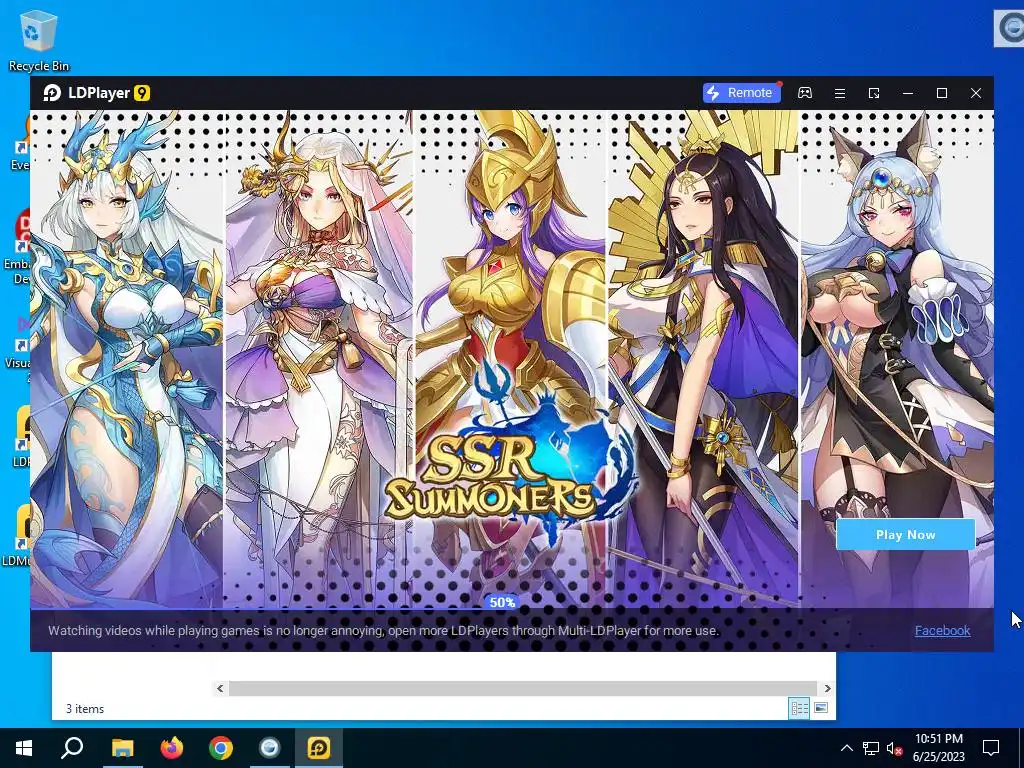Click the LDPlayer 9 logo

pos(97,93)
